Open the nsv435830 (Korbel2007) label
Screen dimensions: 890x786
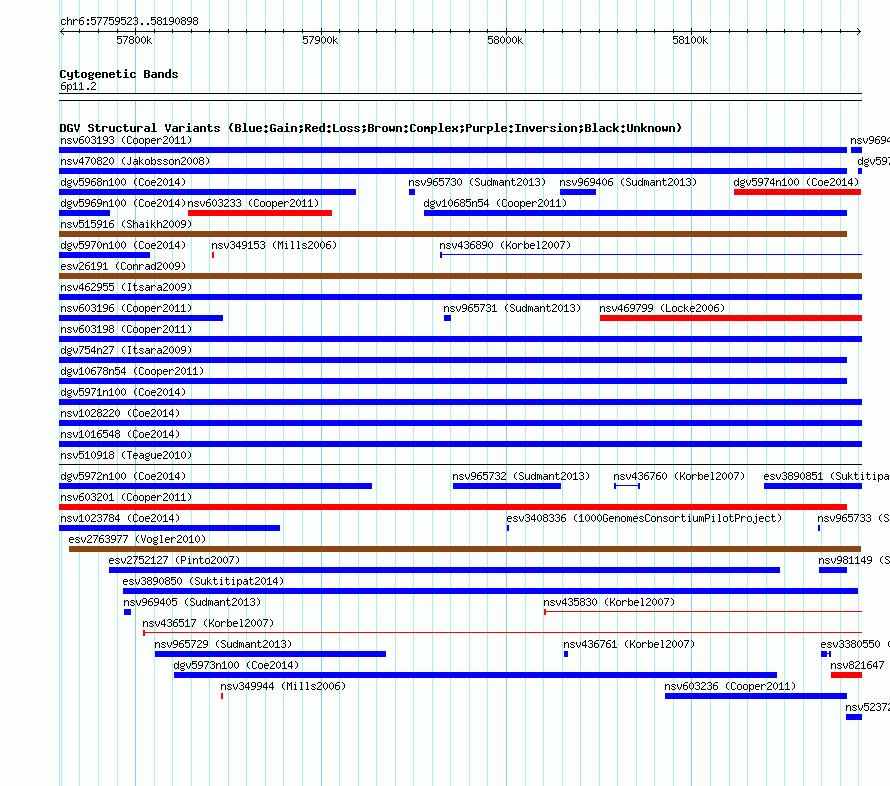click(x=609, y=602)
